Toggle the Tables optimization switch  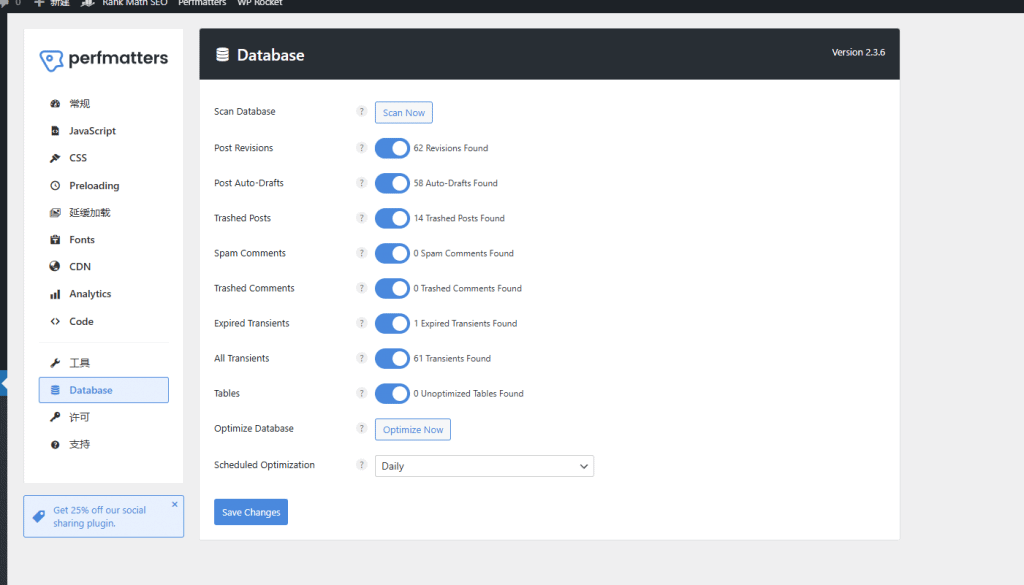tap(392, 394)
